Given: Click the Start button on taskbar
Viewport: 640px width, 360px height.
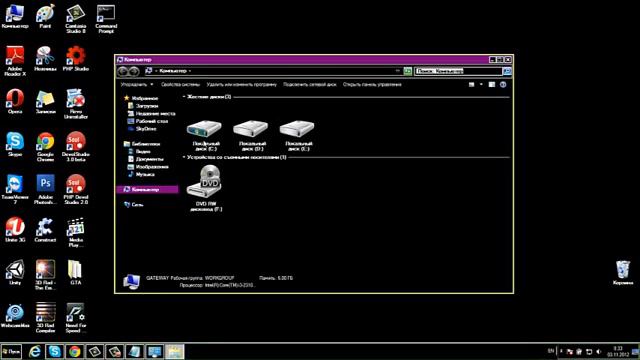Looking at the screenshot, I should point(11,351).
